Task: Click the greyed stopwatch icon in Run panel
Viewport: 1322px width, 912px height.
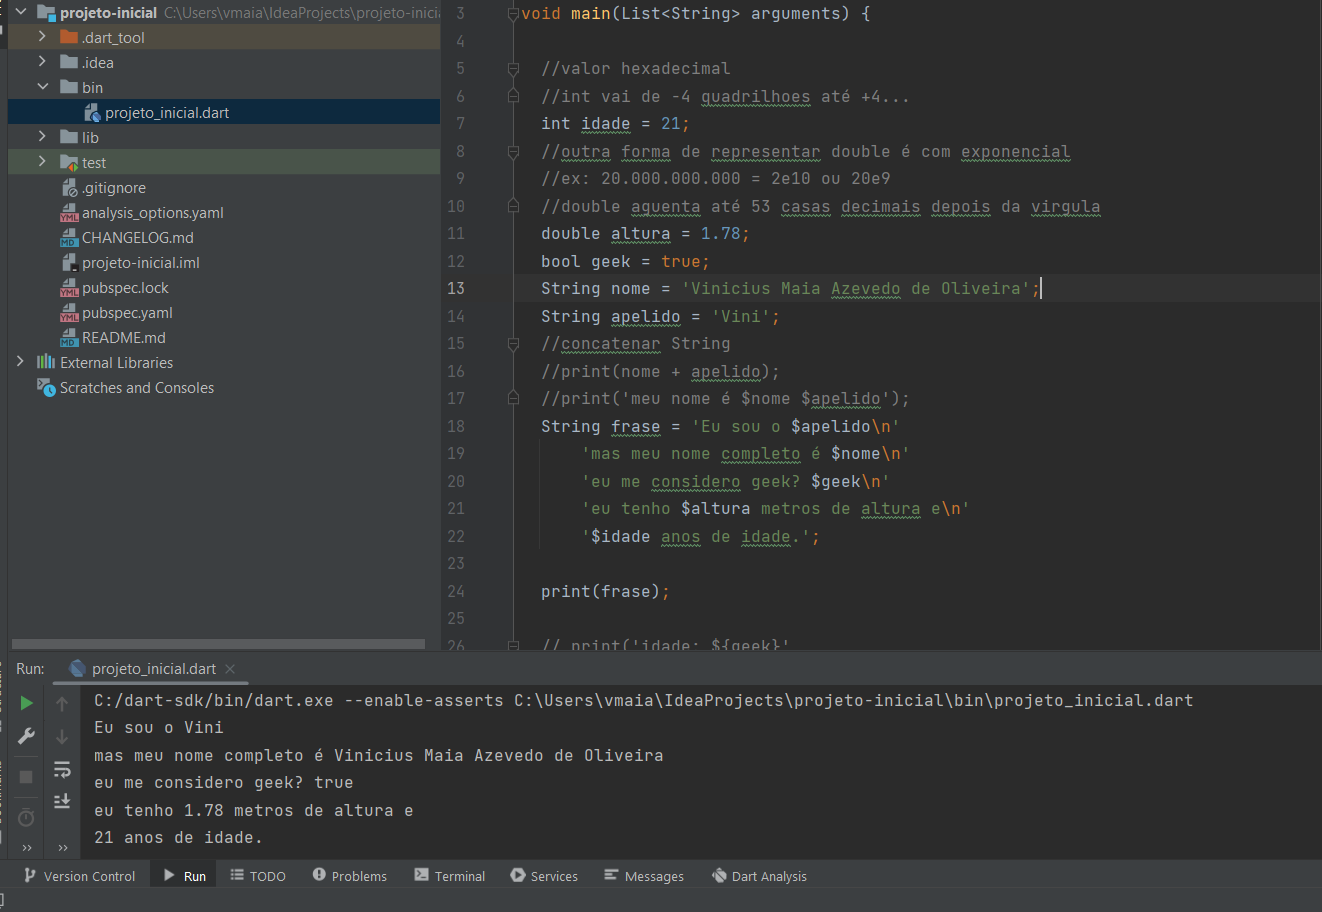Action: coord(26,818)
